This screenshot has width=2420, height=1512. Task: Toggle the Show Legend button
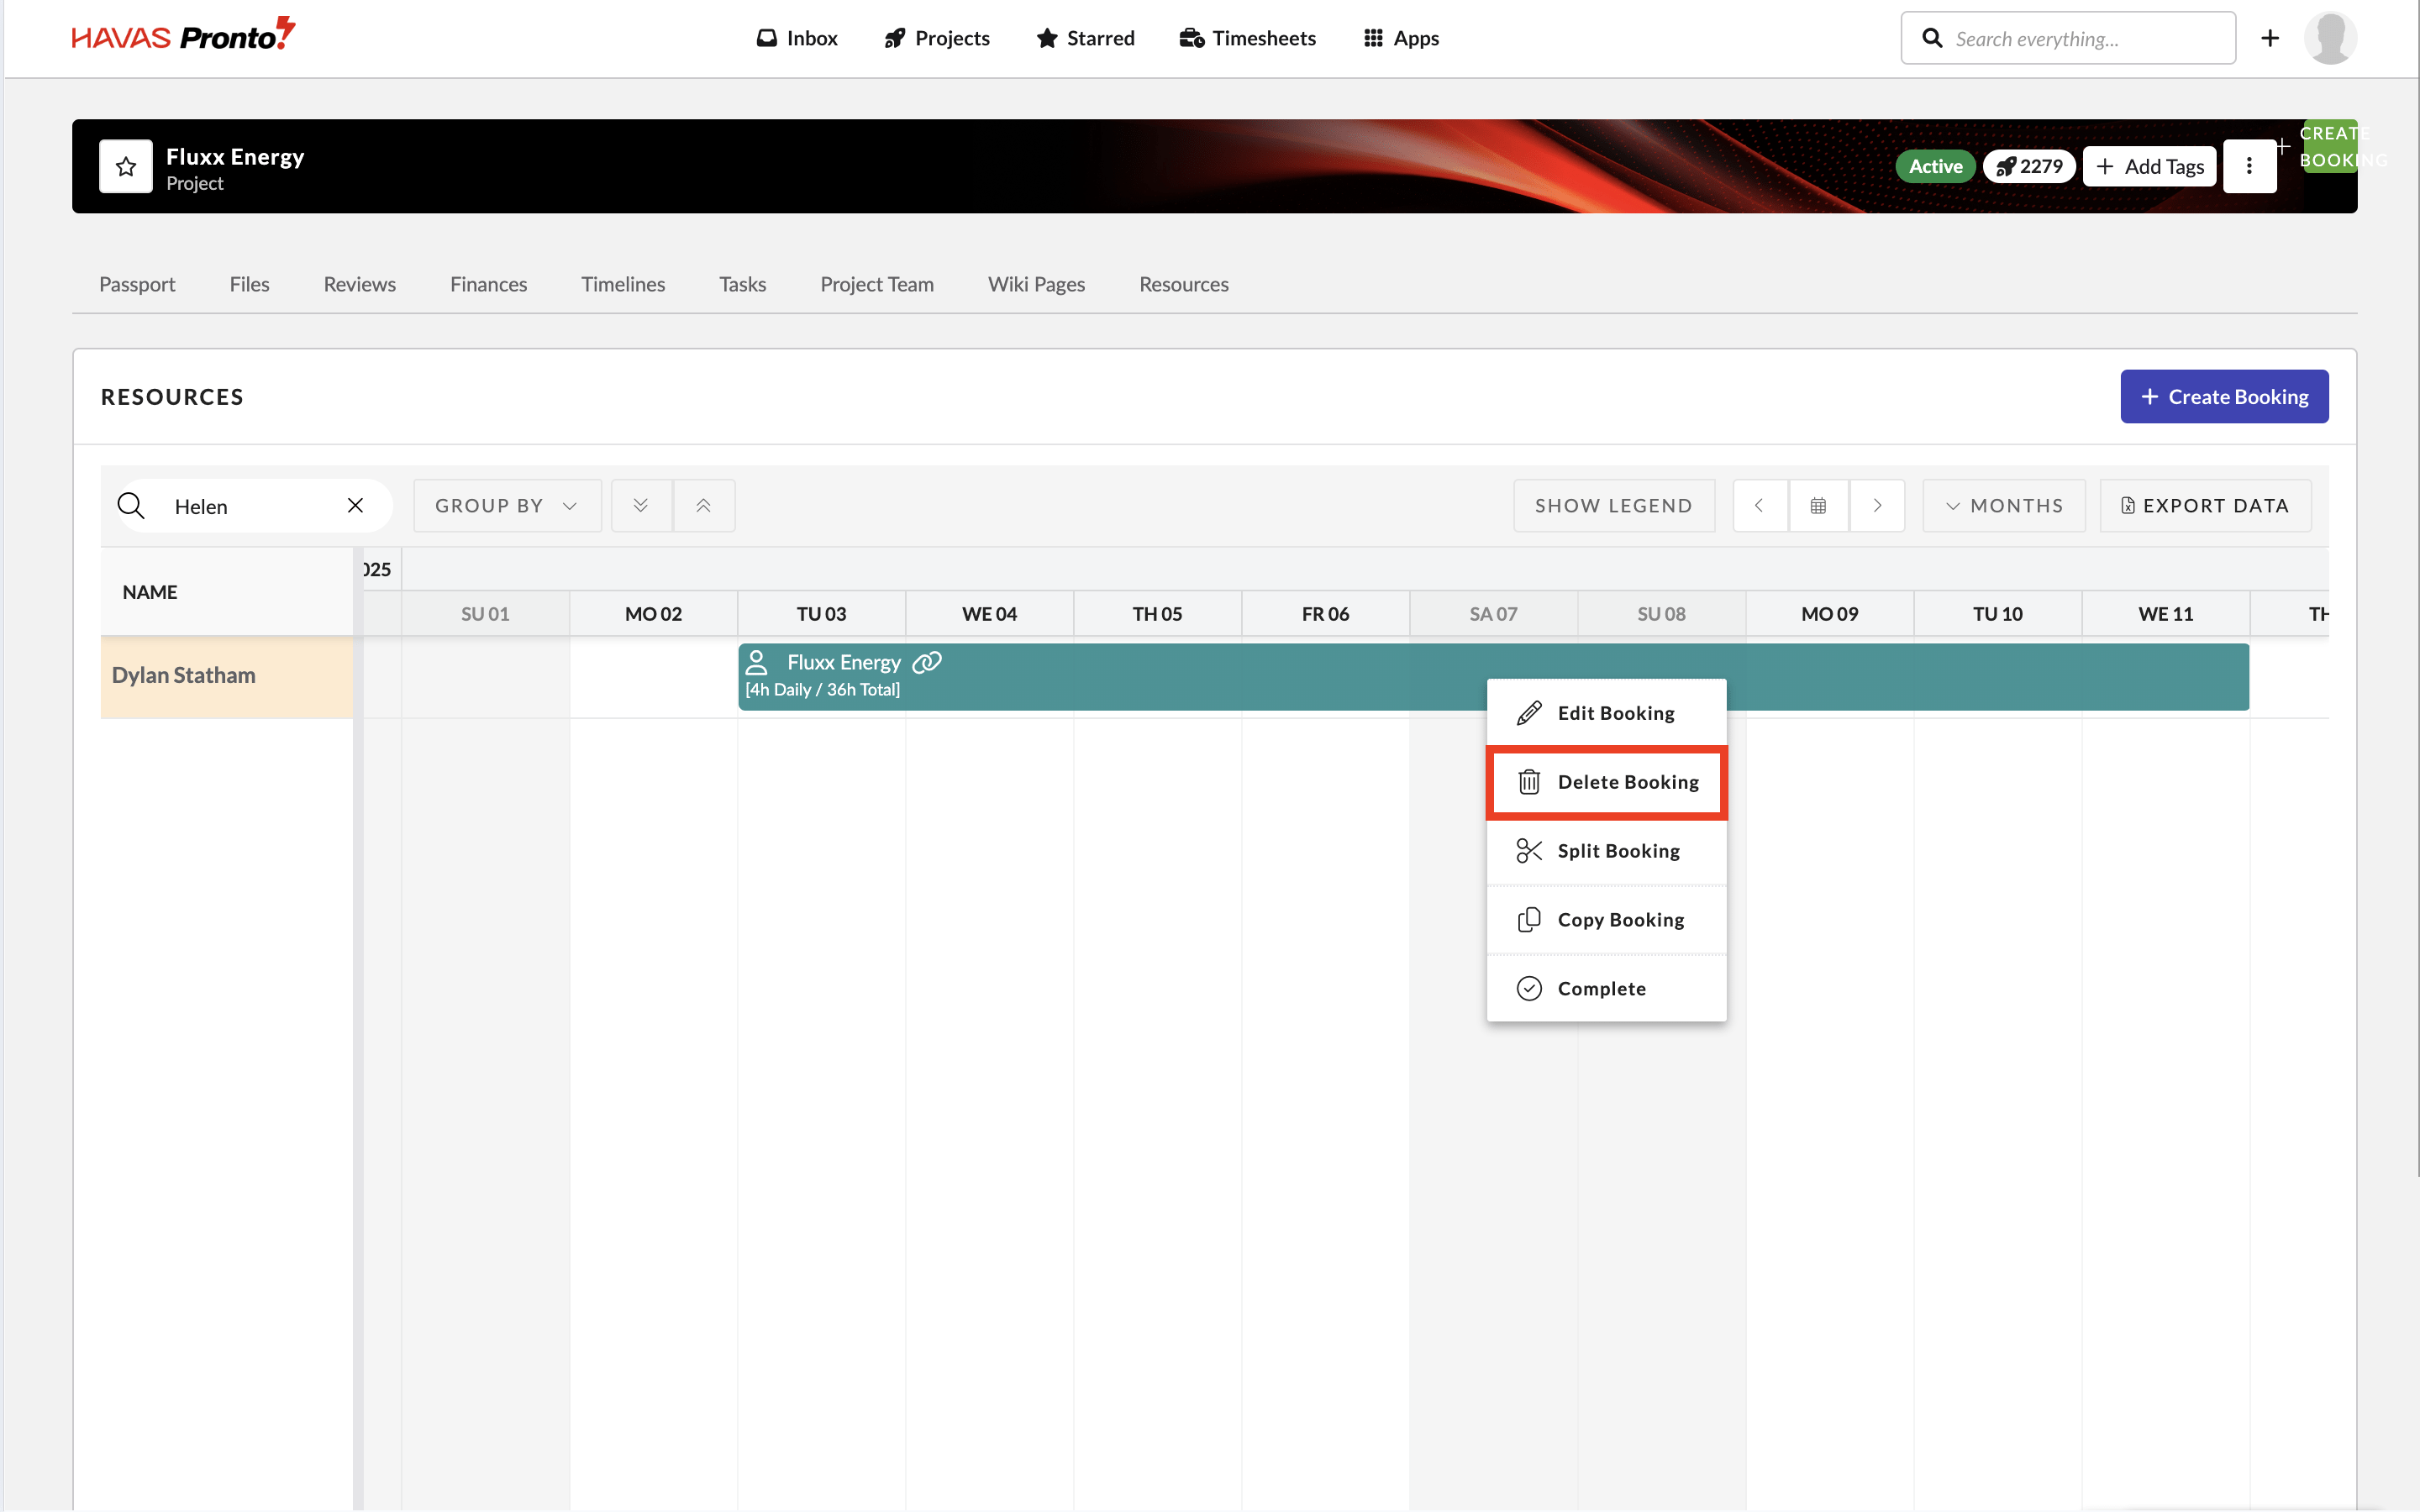tap(1613, 506)
